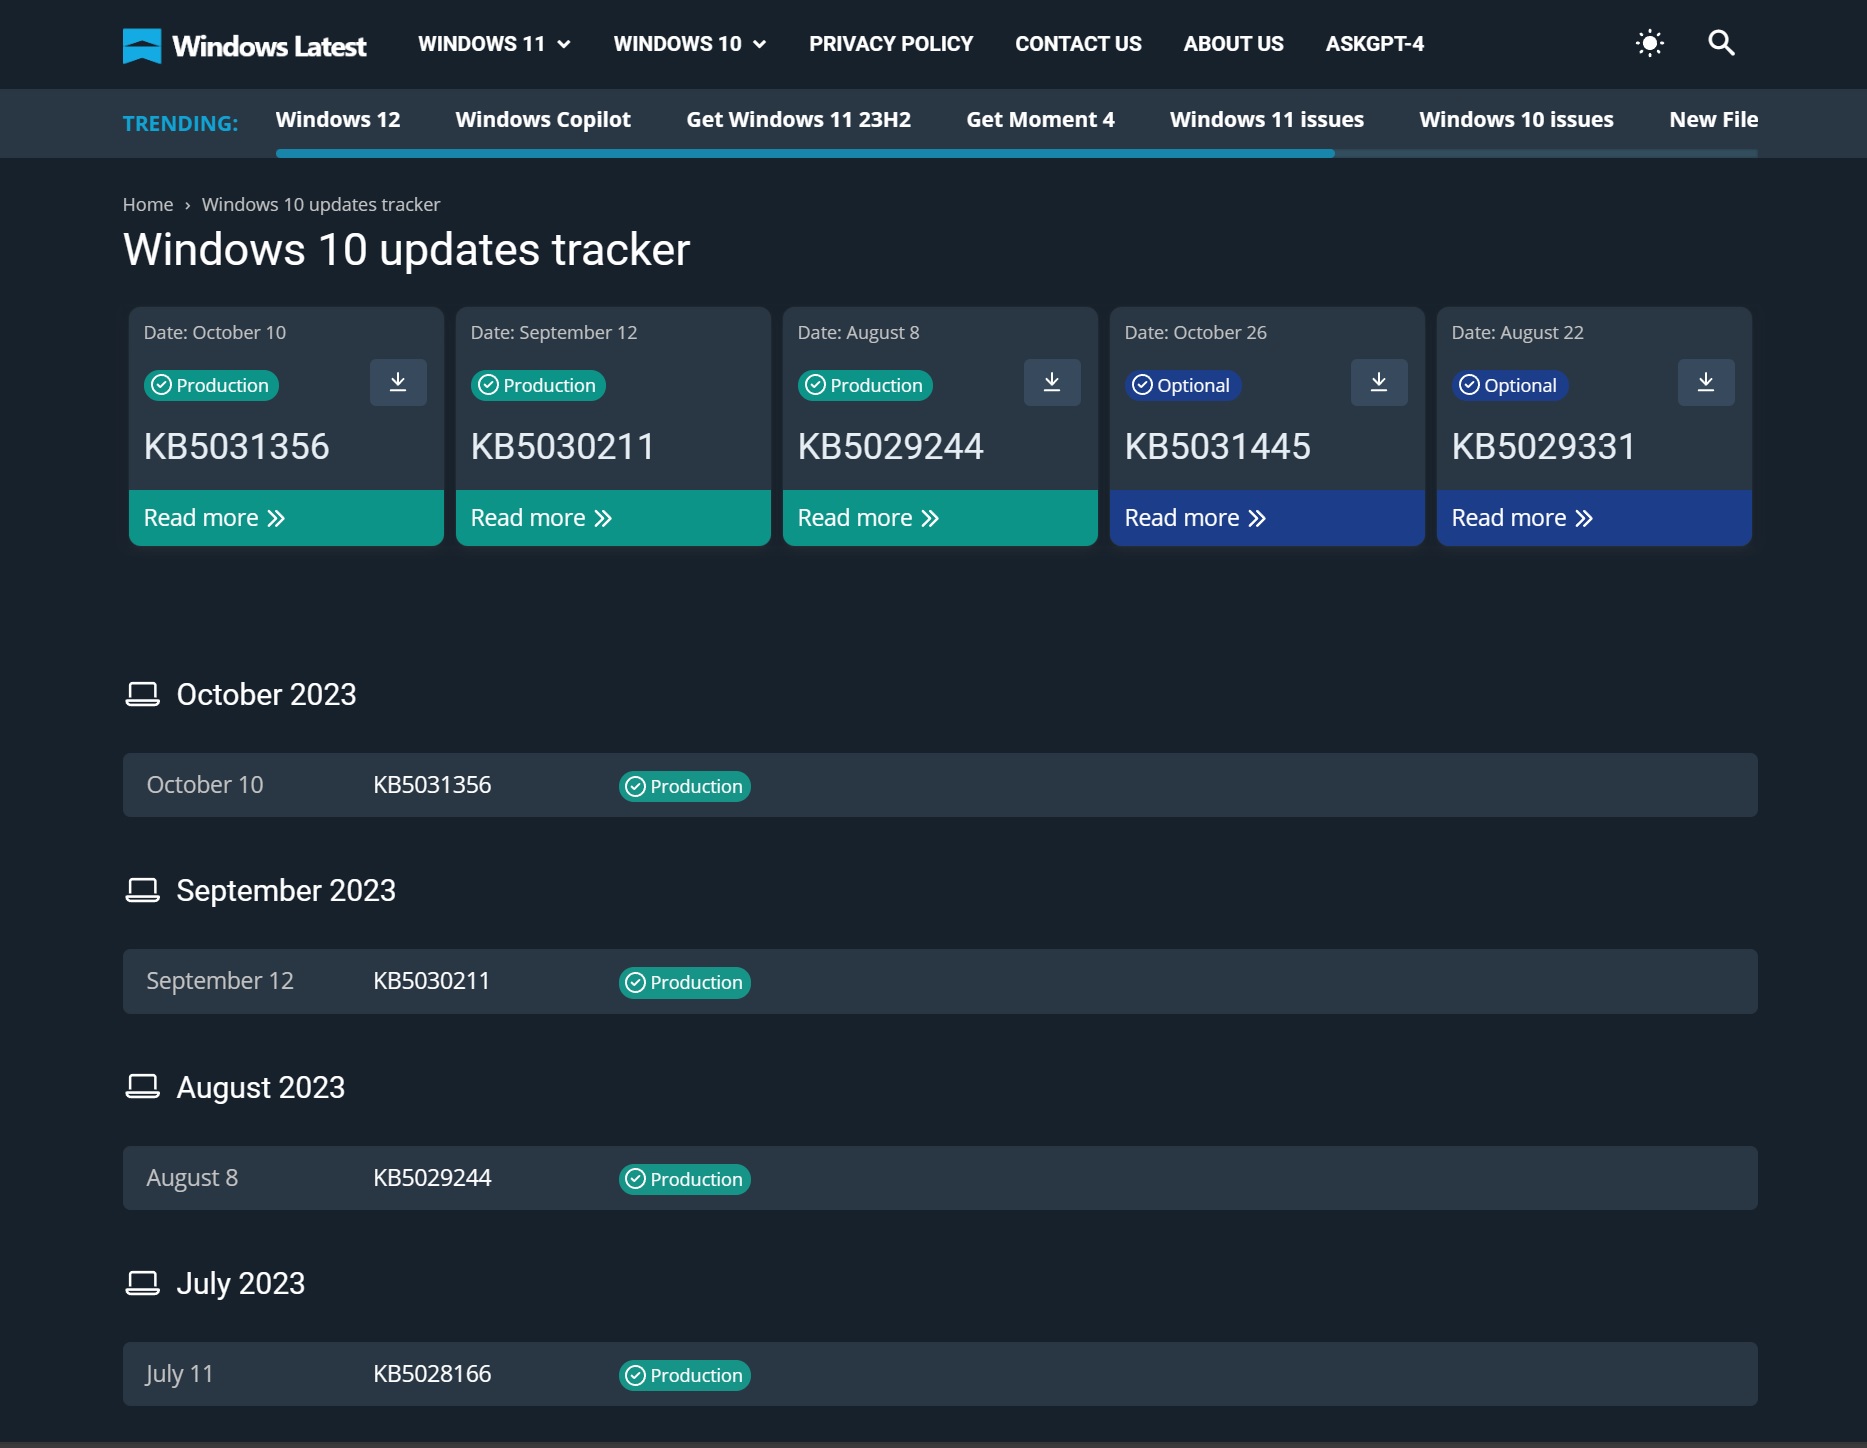Open Windows 10 issues trending link
Viewport: 1867px width, 1448px height.
[1516, 119]
